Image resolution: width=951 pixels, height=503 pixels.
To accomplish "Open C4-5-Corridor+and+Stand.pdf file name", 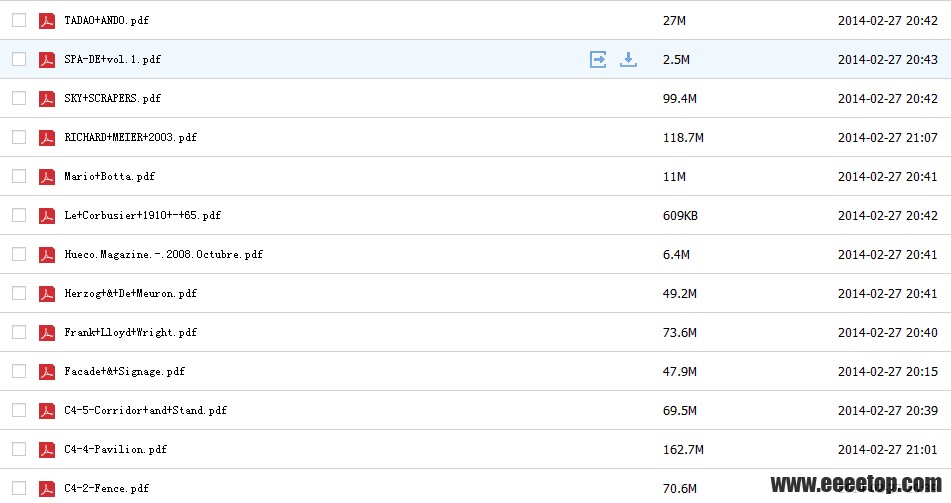I will (146, 410).
